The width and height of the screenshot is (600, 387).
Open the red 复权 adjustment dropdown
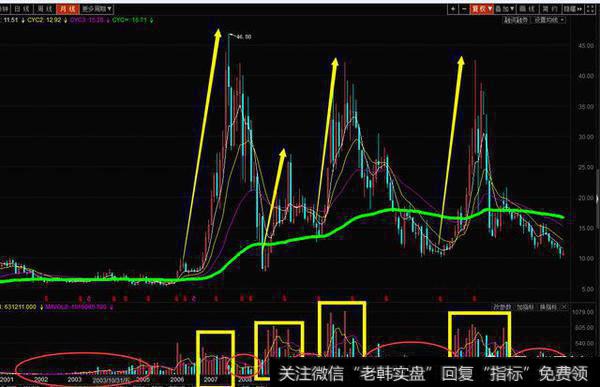[x=482, y=8]
